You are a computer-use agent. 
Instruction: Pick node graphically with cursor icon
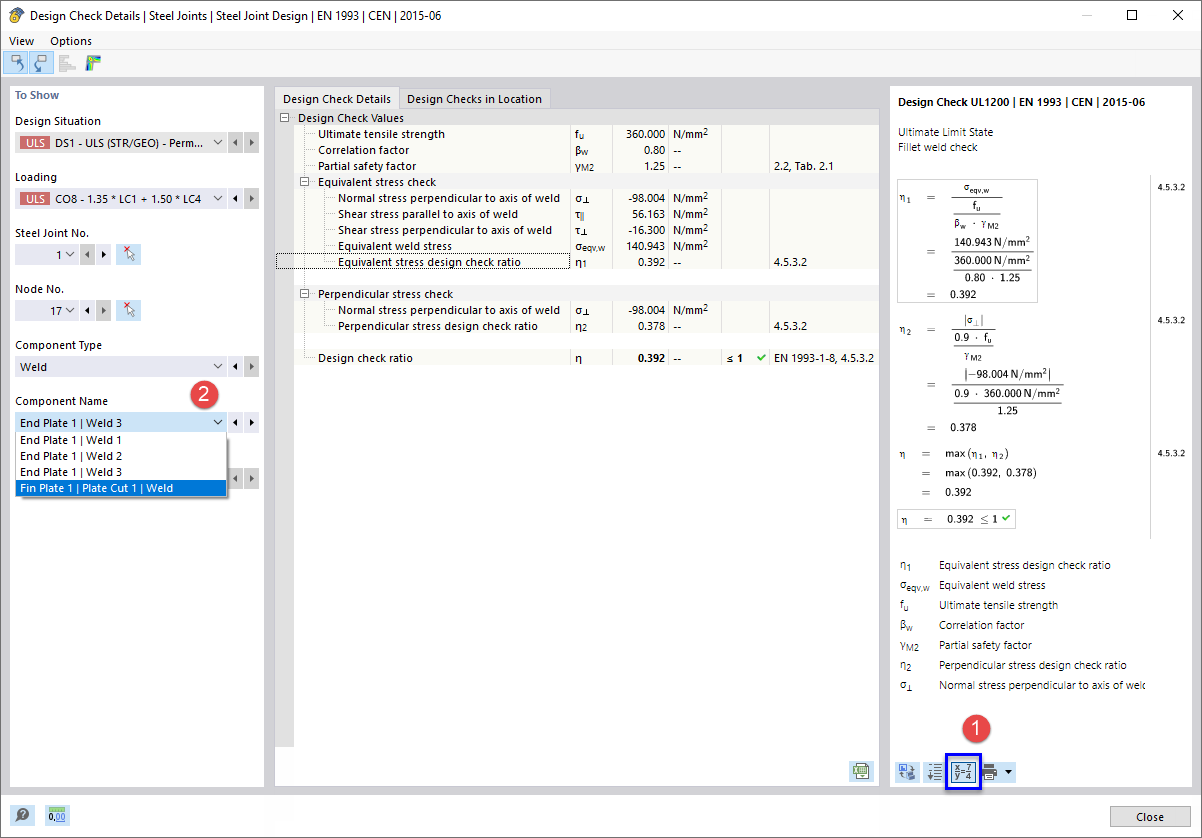pos(128,311)
